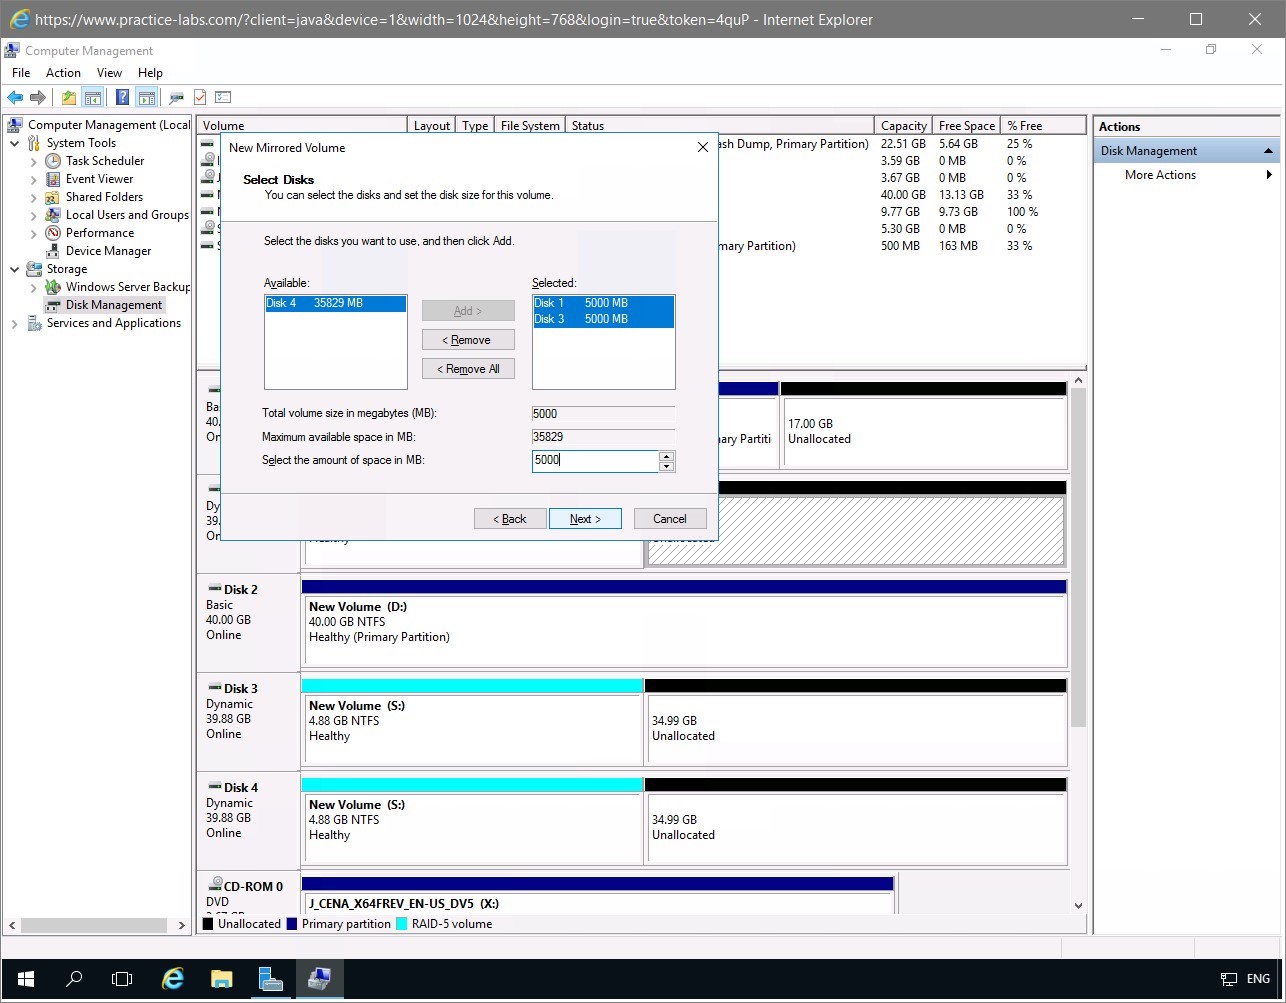Click Next in the Mirrored Volume wizard

[x=585, y=519]
